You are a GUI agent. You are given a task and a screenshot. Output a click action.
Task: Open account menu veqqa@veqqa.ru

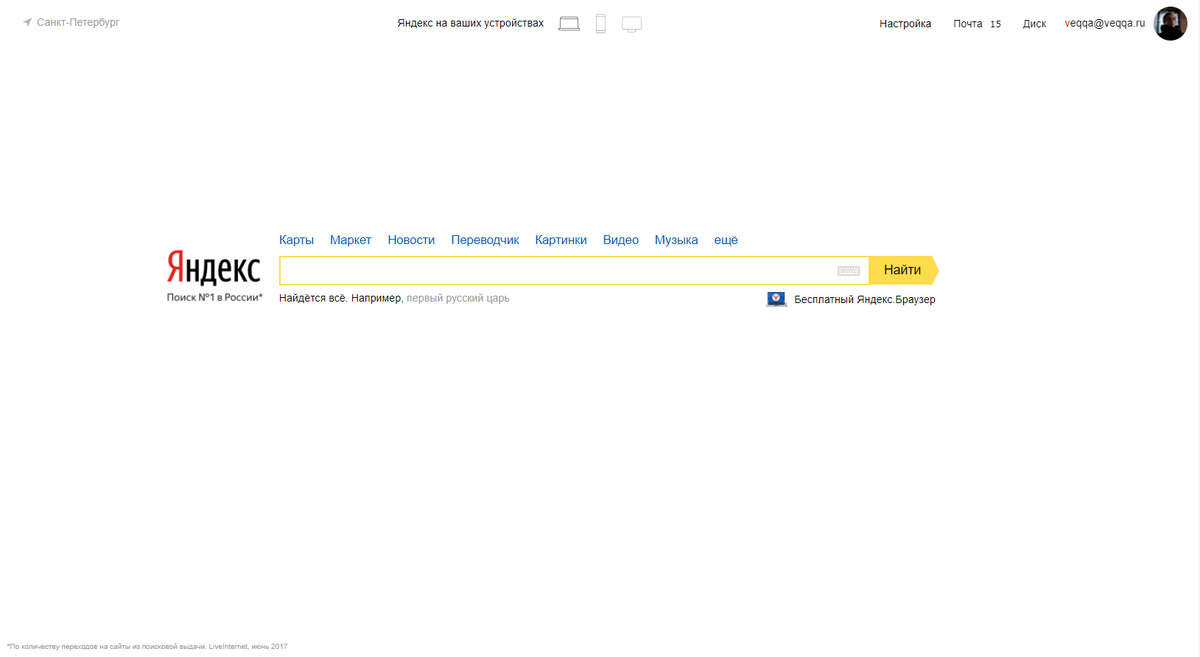[1105, 24]
